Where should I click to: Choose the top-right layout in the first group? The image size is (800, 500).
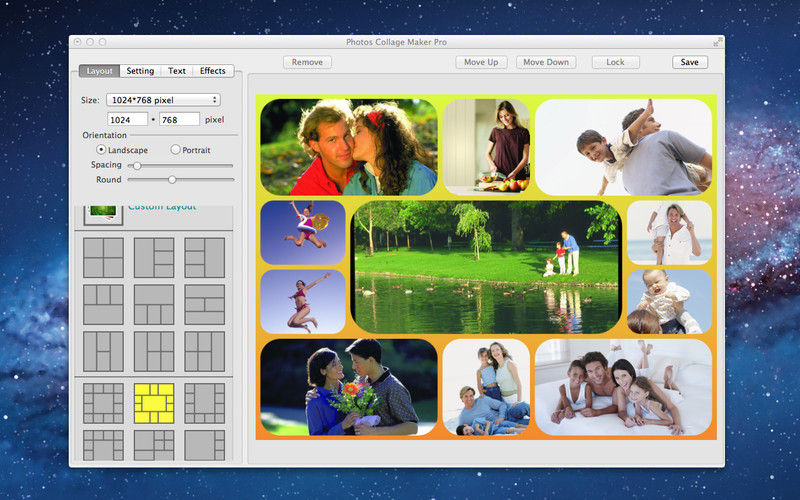(204, 258)
